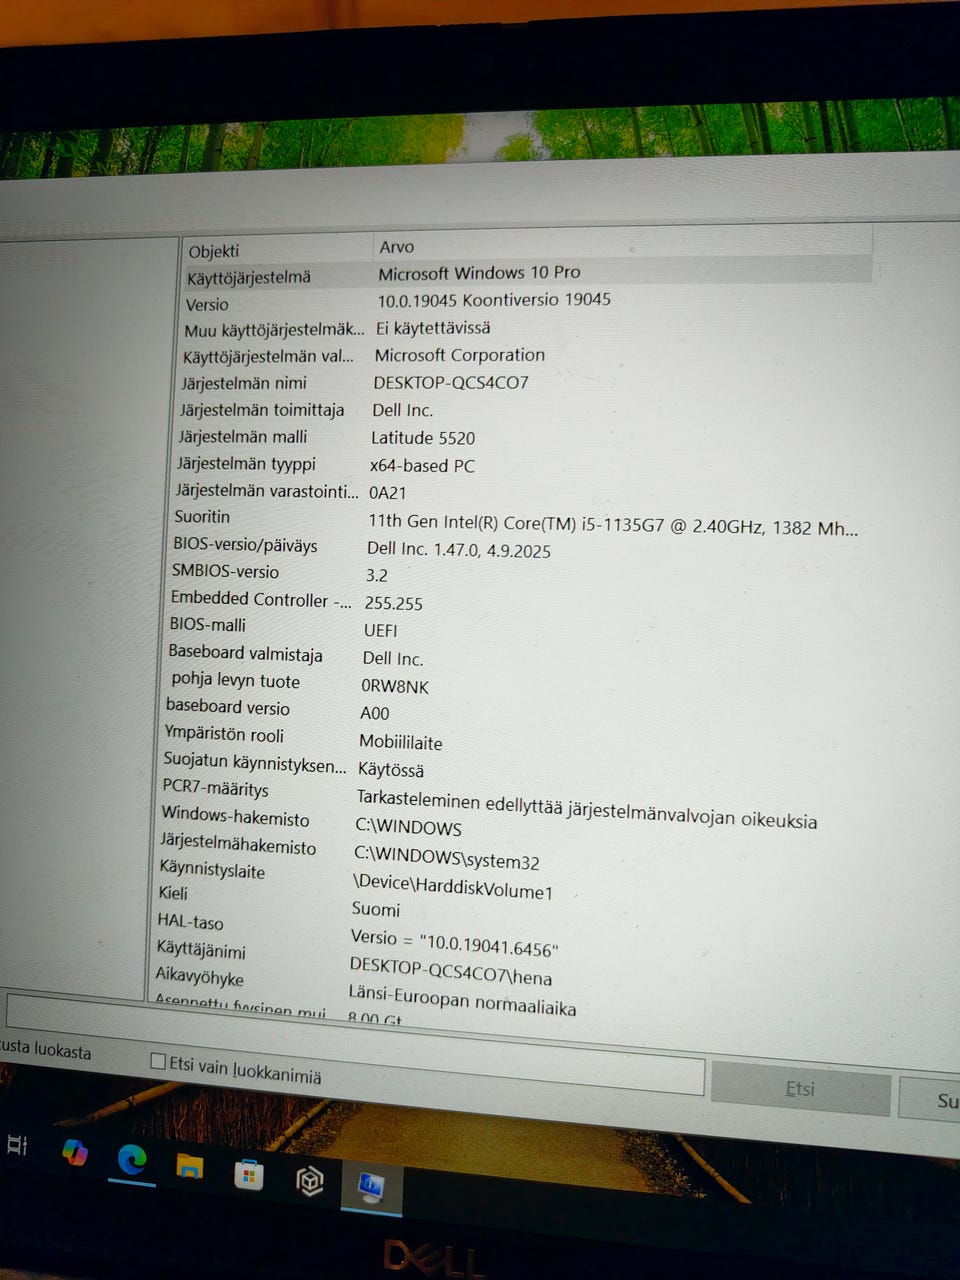Click value '0RW8NK'

pyautogui.click(x=395, y=687)
